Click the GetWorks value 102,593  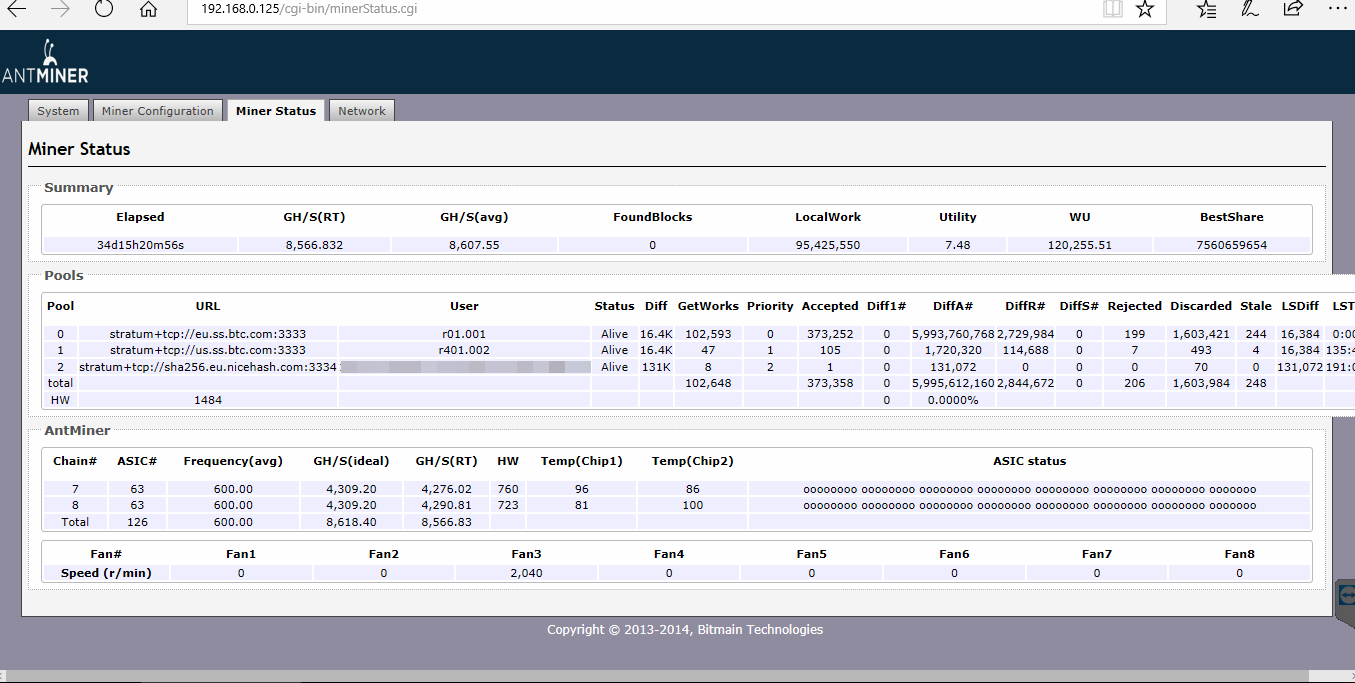[x=708, y=334]
